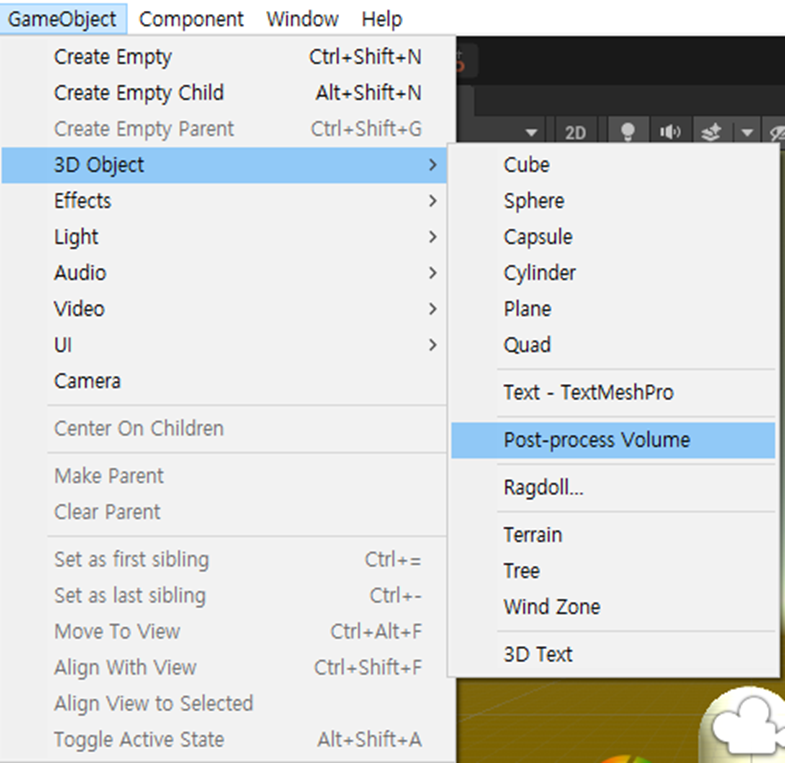Toggle 2D scene view mode
Image resolution: width=785 pixels, height=763 pixels.
click(576, 133)
